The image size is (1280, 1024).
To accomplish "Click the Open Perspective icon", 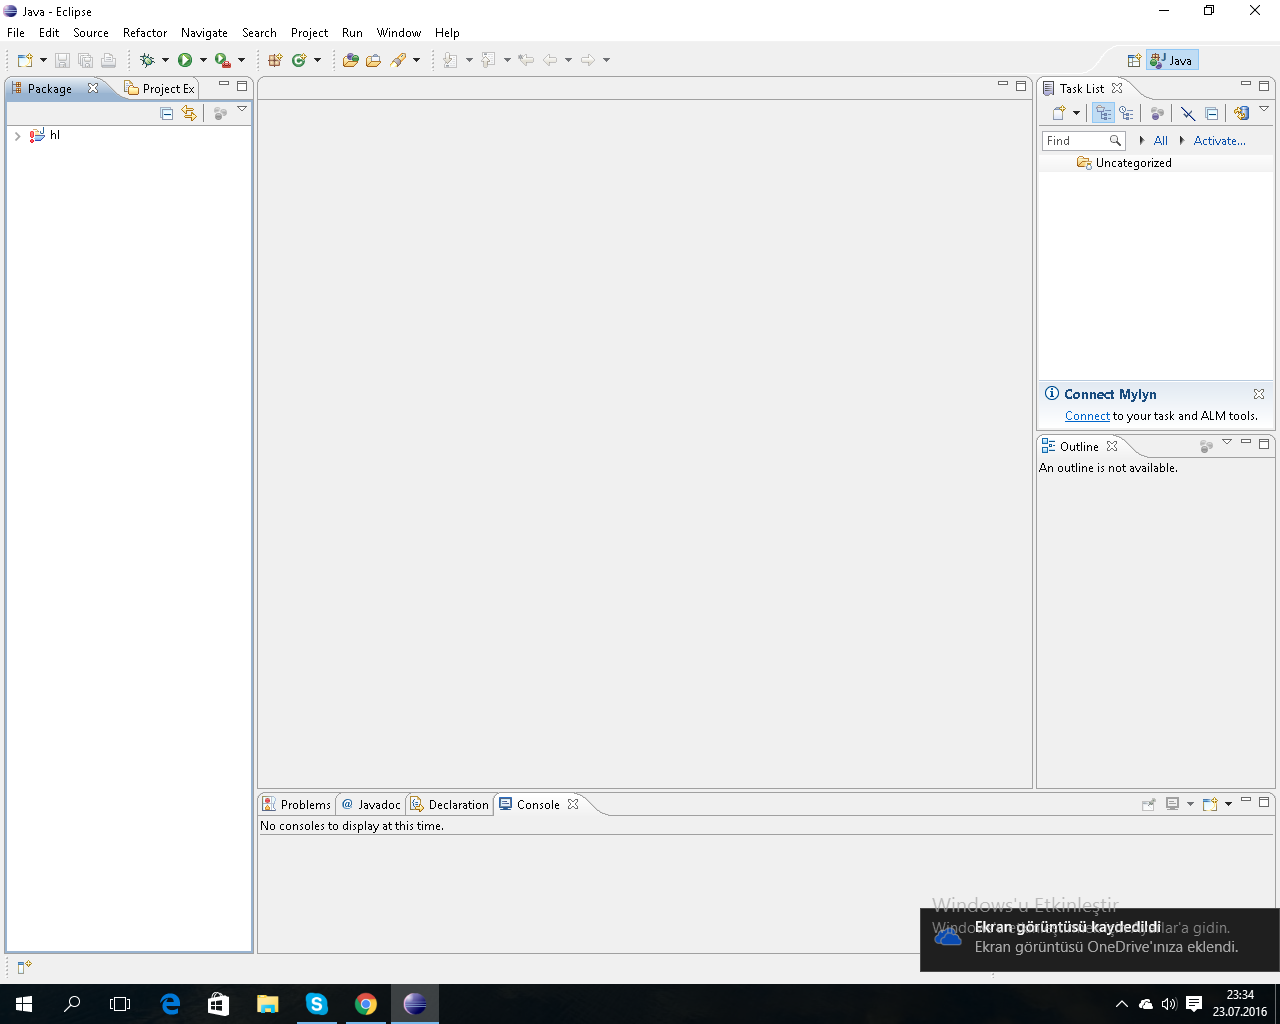I will tap(1134, 60).
